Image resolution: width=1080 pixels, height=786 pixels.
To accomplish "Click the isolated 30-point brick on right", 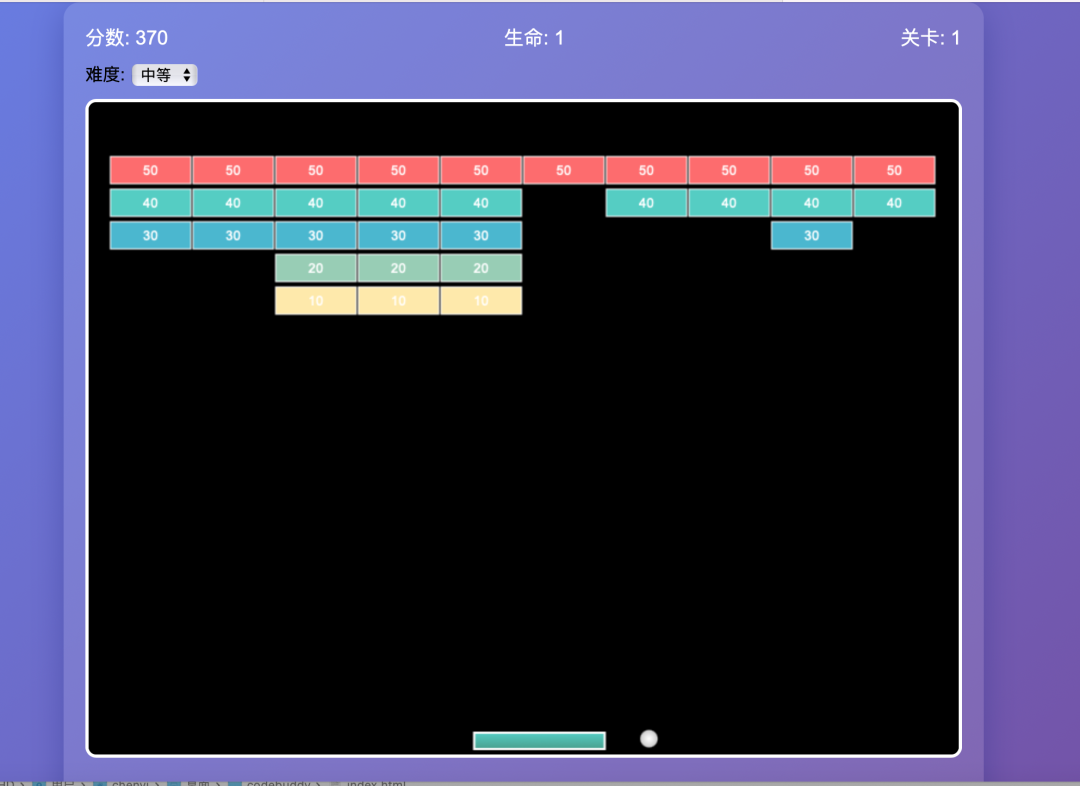I will click(811, 235).
